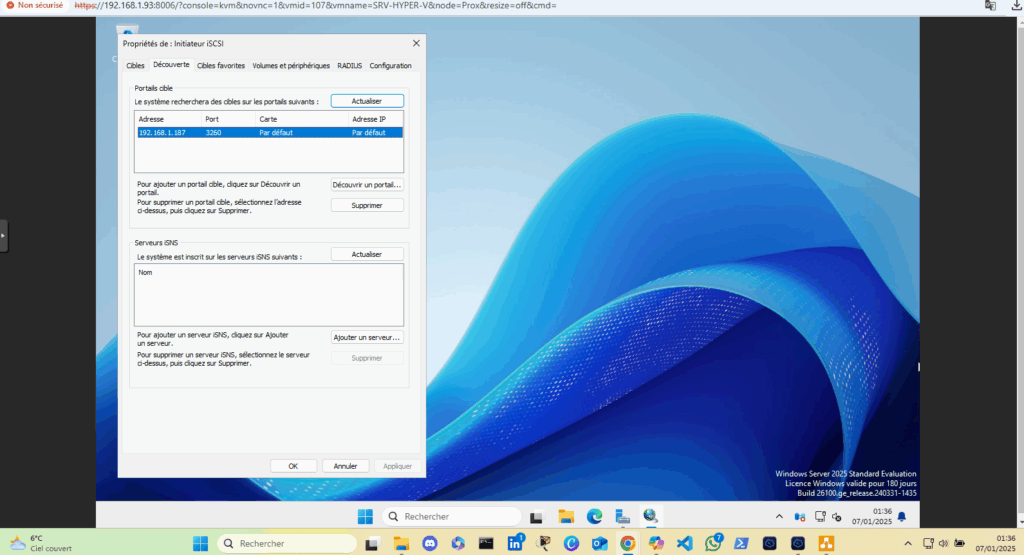Click the Découvrir un portail... button
Image resolution: width=1024 pixels, height=555 pixels.
tap(367, 185)
